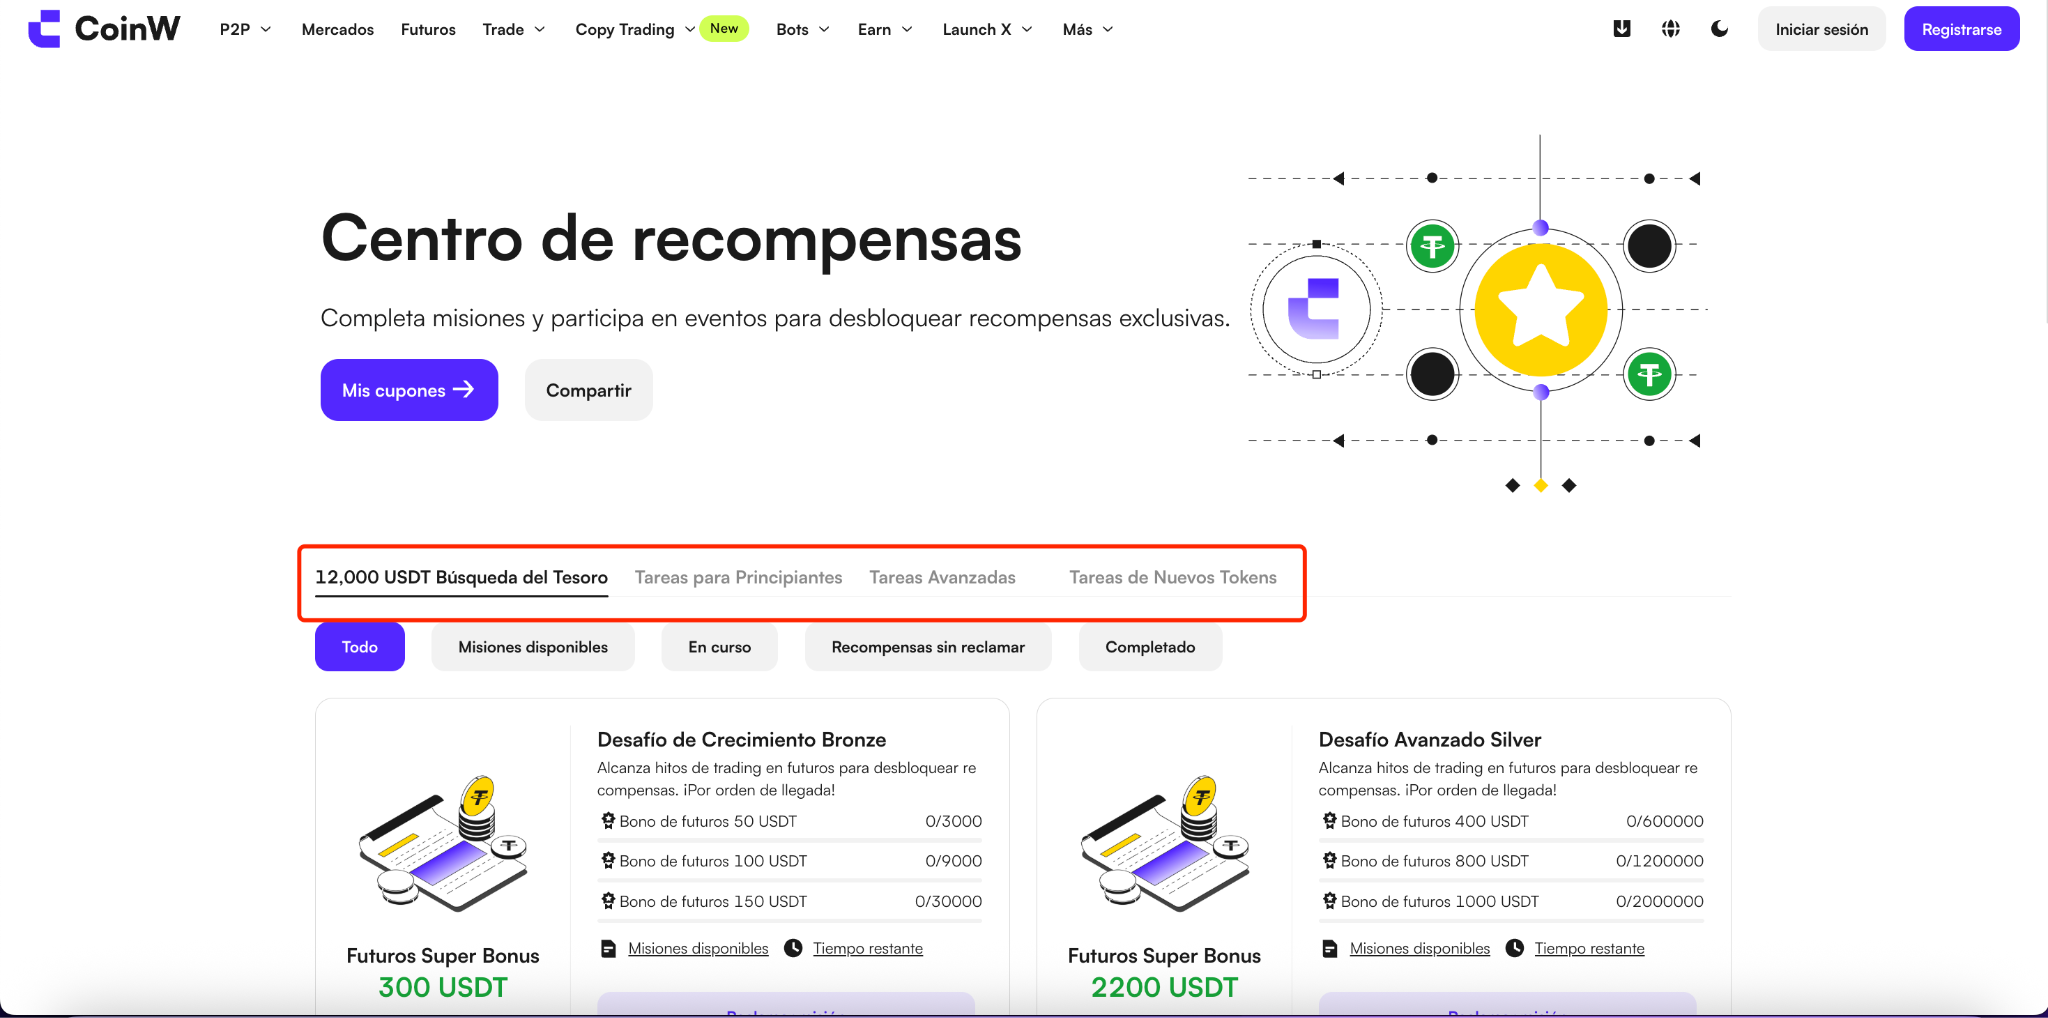This screenshot has width=2048, height=1018.
Task: Click Bono de futuros 150 USDT row
Action: tap(790, 901)
